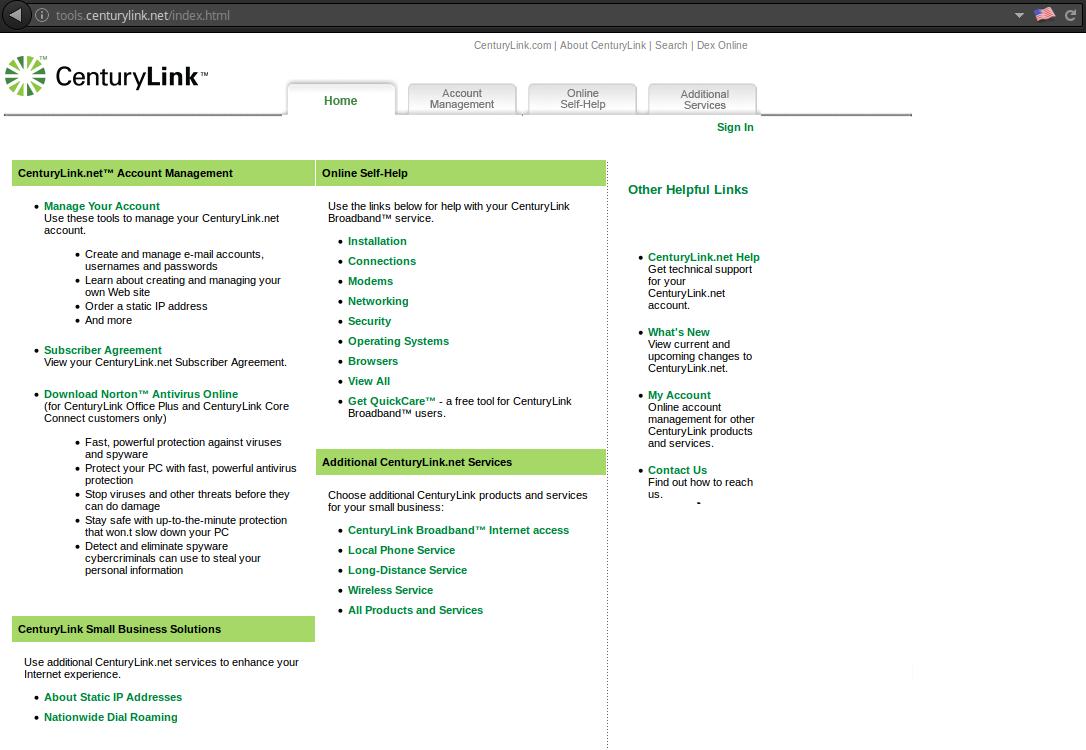Click the Sign In link

tap(735, 127)
